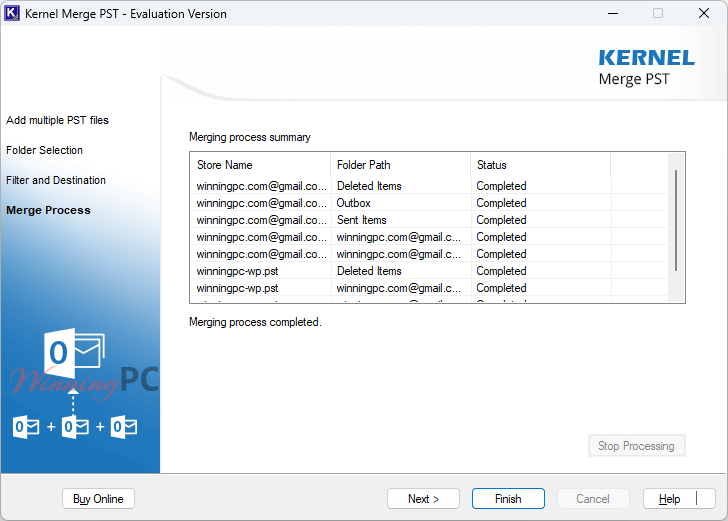Screen dimensions: 728x521
Task: Select the Merge Process step
Action: (x=48, y=210)
